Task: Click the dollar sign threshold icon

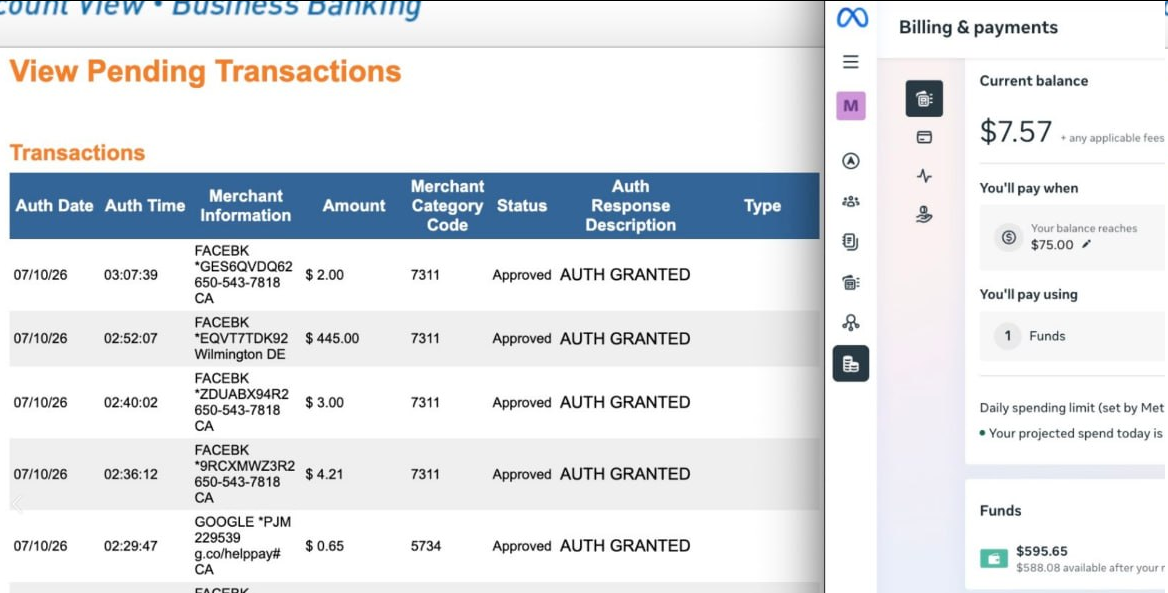Action: coord(1009,238)
